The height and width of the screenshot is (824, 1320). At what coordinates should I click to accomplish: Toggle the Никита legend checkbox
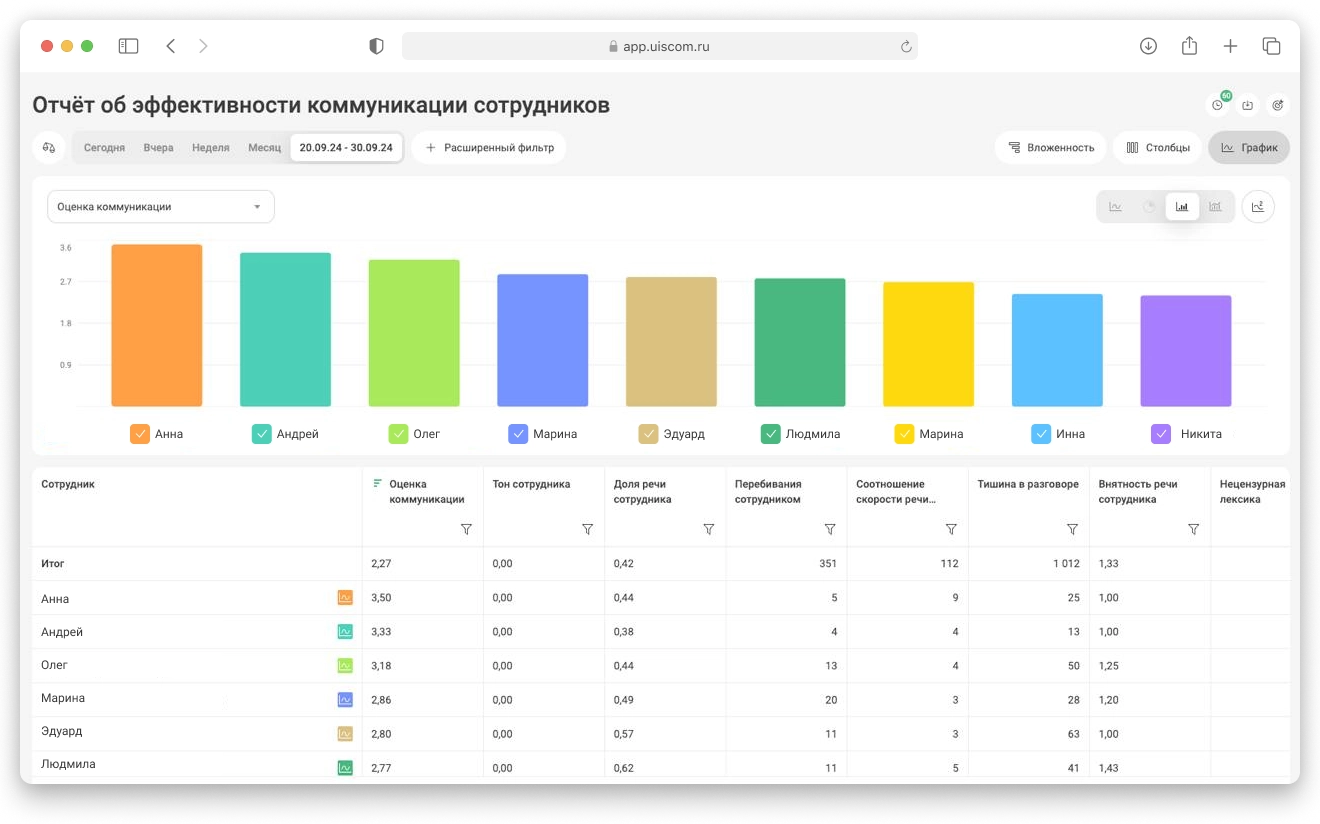click(1160, 434)
